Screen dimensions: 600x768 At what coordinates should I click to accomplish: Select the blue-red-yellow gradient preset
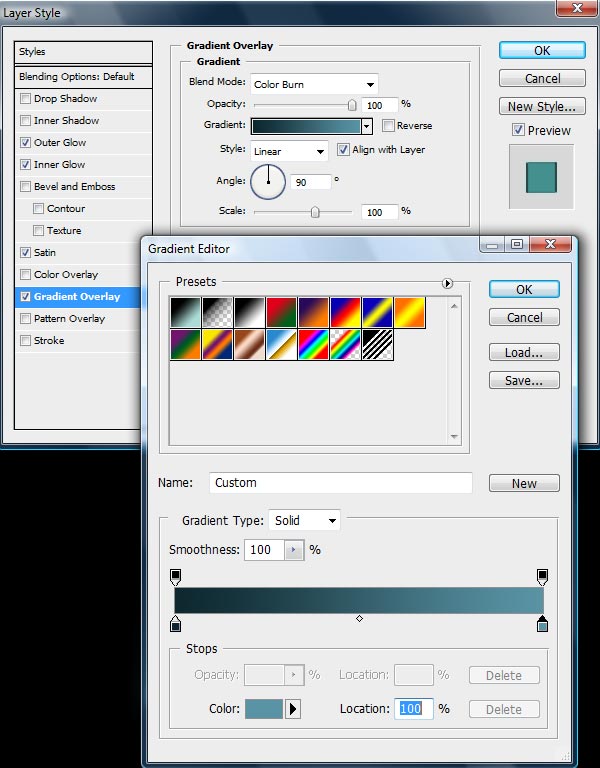tap(346, 312)
